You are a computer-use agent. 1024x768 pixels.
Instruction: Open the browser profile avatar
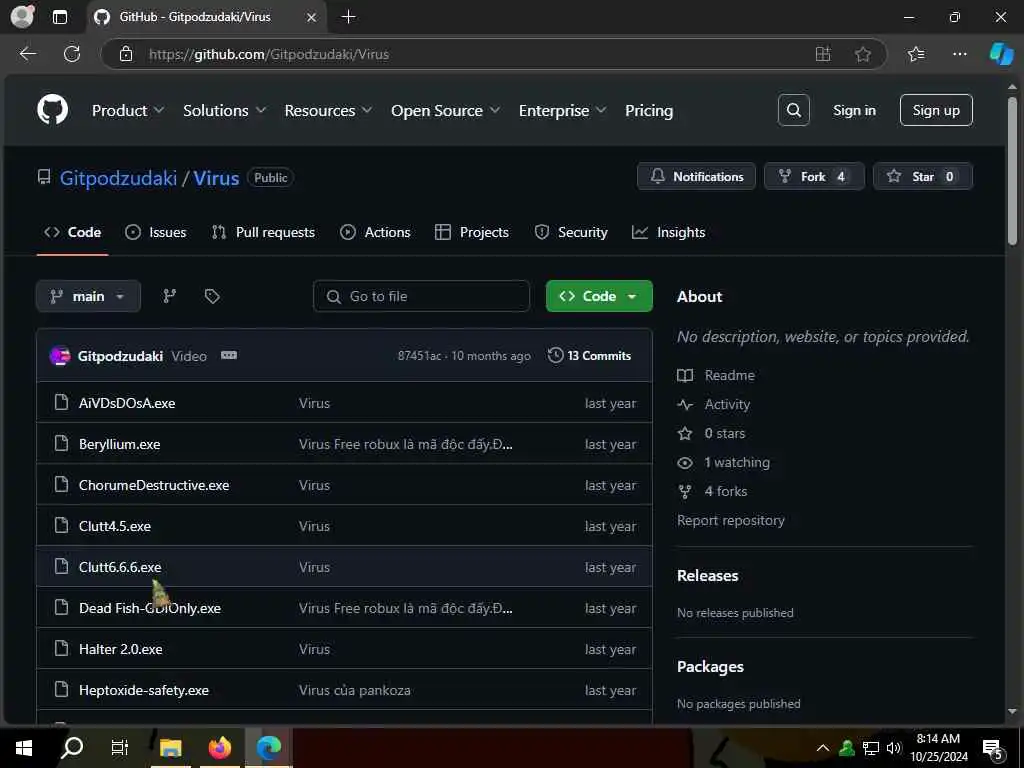tap(22, 17)
